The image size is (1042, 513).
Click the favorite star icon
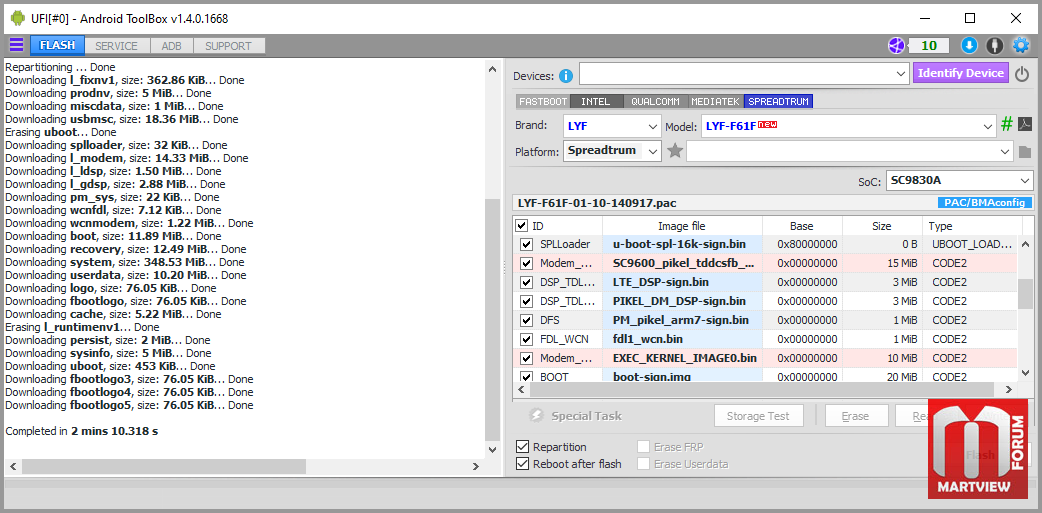[675, 152]
